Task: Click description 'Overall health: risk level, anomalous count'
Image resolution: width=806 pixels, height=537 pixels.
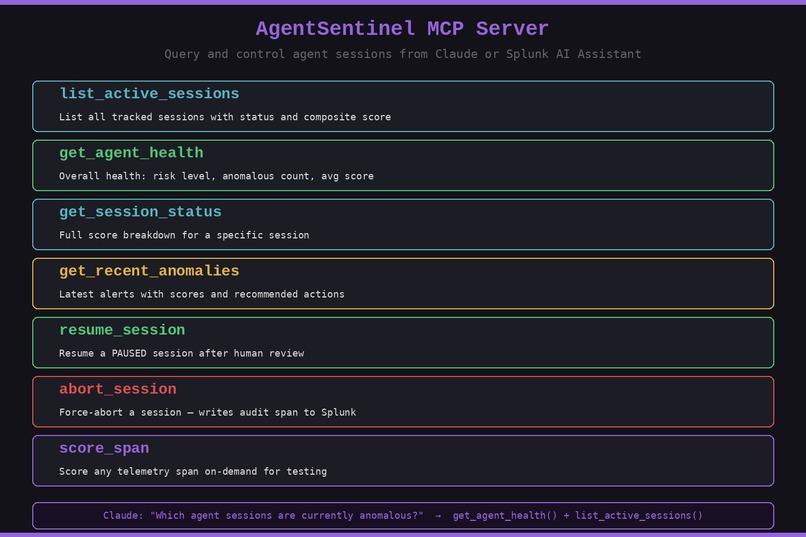Action: coord(216,176)
